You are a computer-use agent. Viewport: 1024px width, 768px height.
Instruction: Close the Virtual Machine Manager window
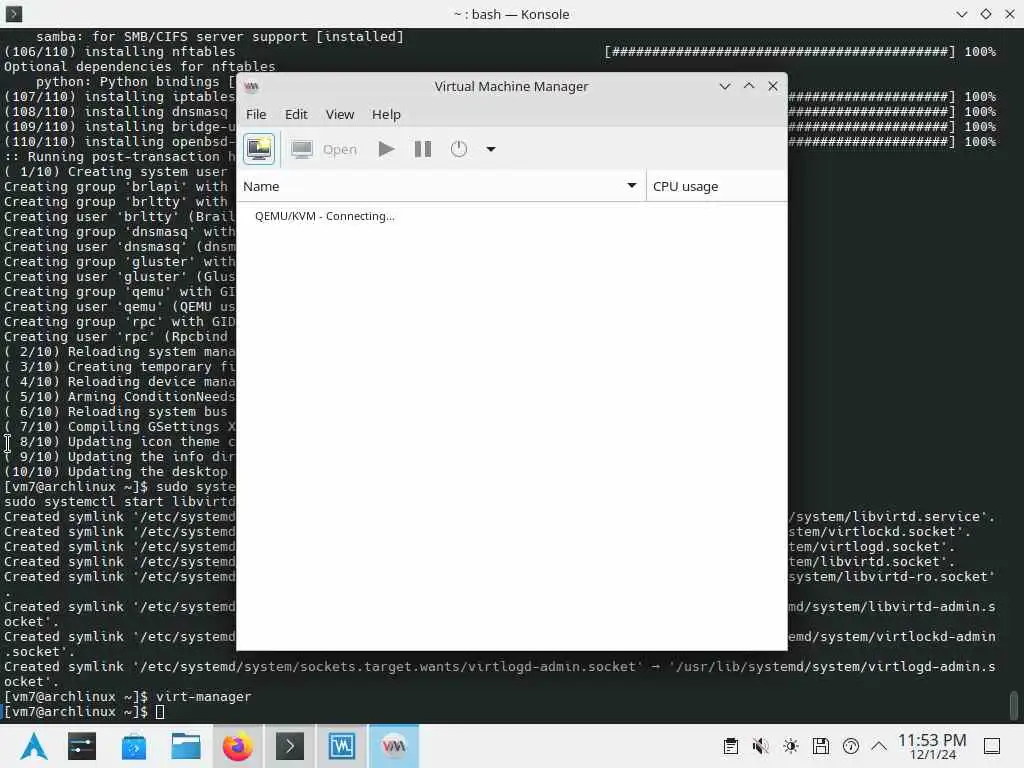[773, 86]
